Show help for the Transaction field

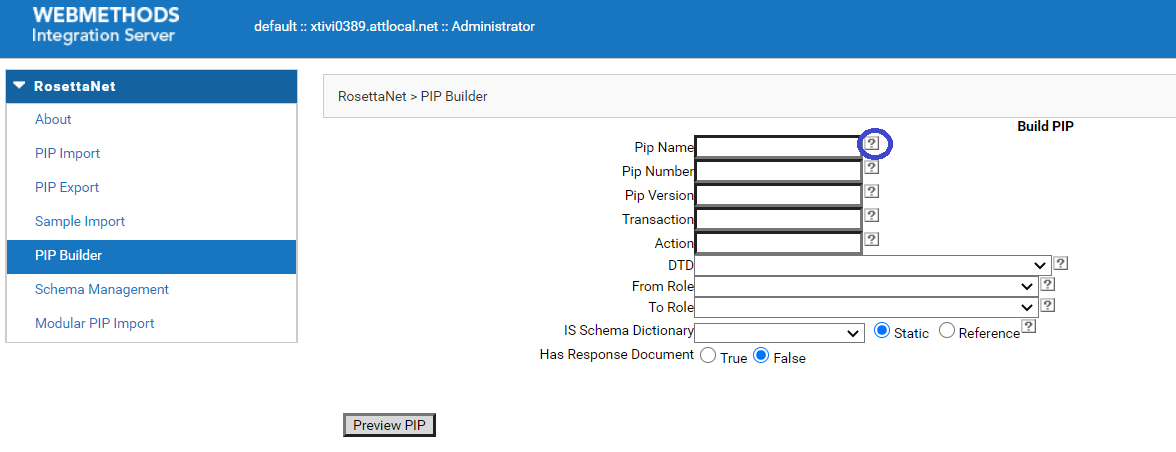pyautogui.click(x=871, y=216)
